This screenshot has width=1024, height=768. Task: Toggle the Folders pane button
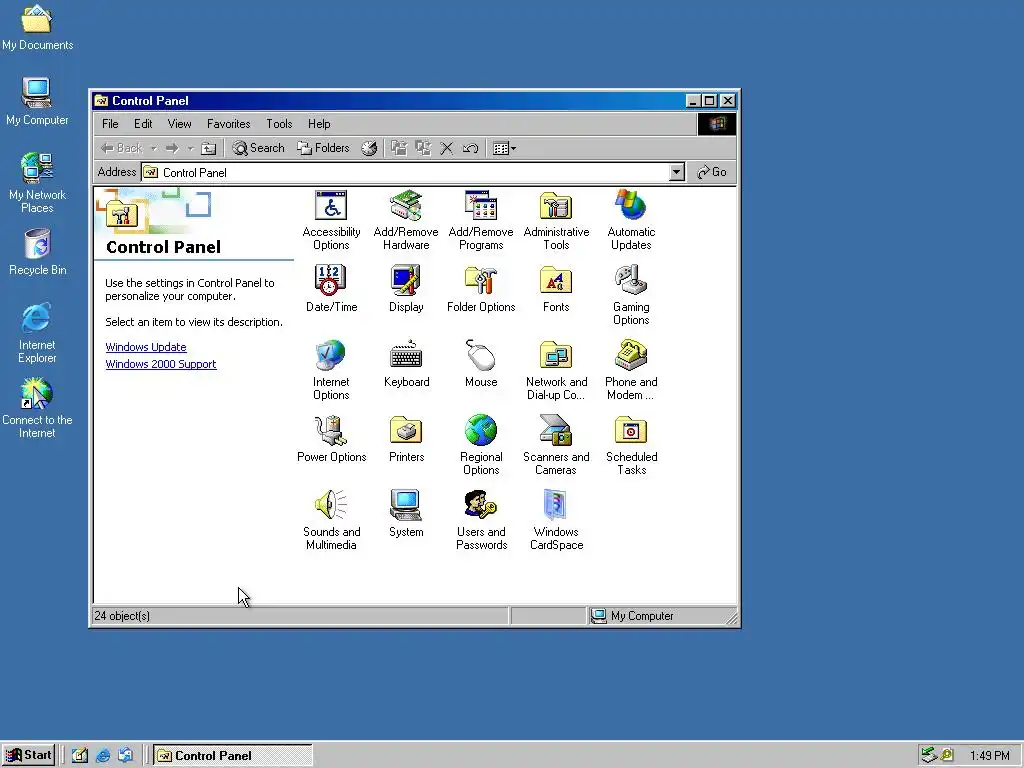323,148
